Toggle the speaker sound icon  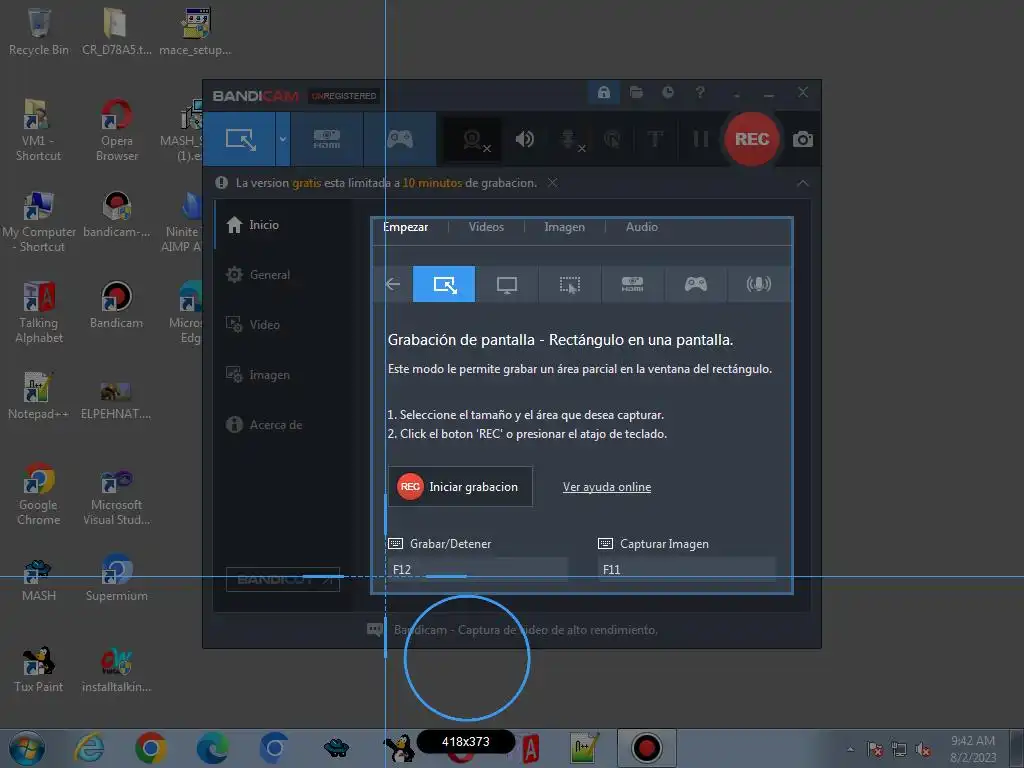pyautogui.click(x=524, y=139)
